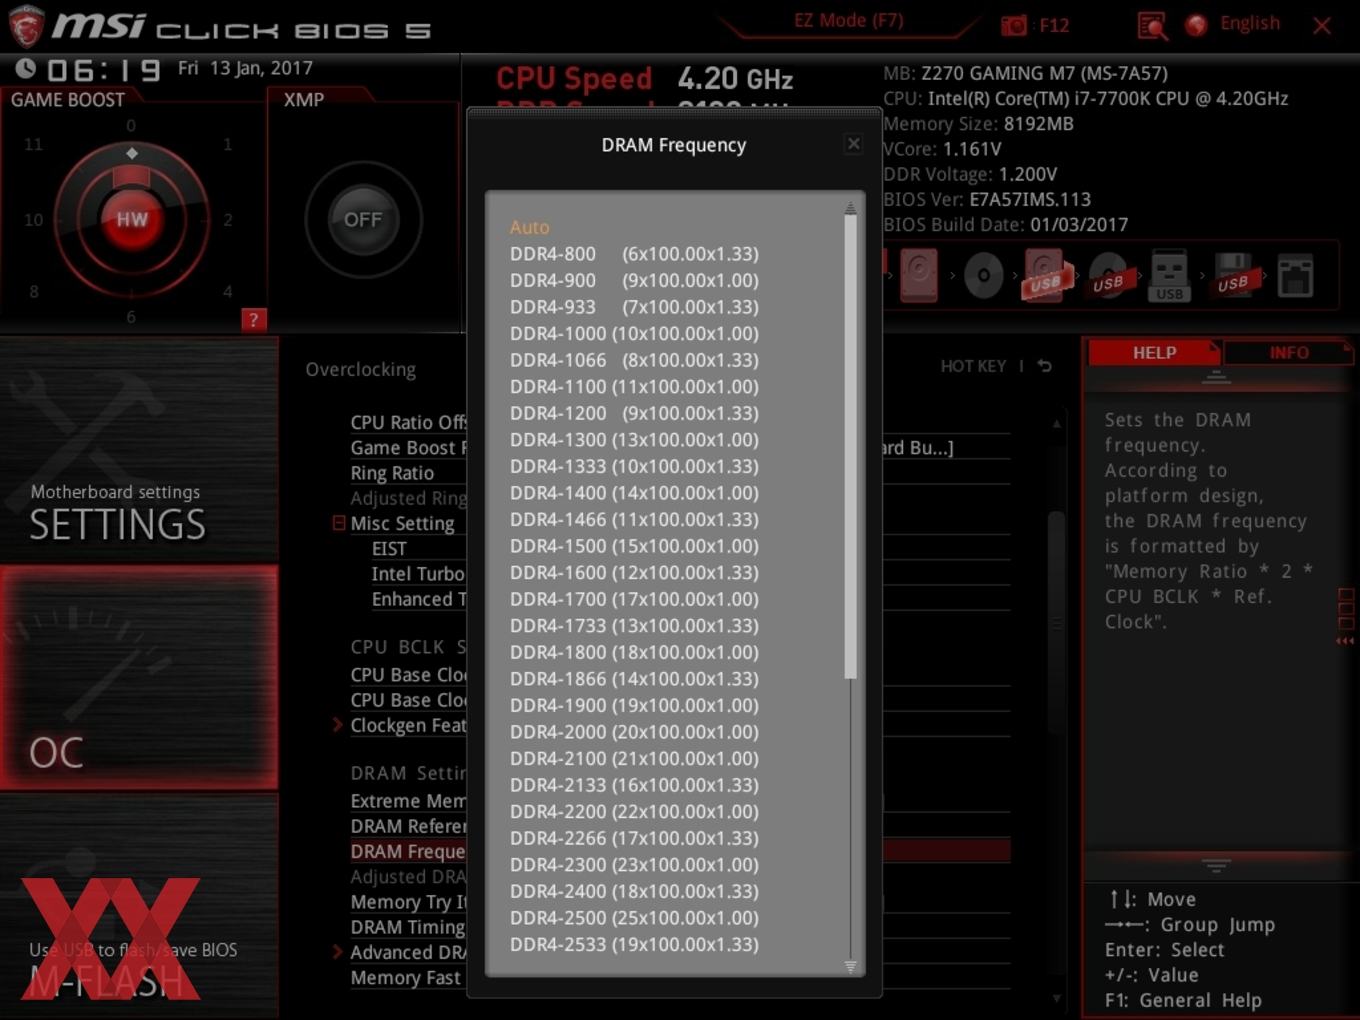Switch to EZ Mode (F7)
Viewport: 1360px width, 1020px height.
pos(848,20)
